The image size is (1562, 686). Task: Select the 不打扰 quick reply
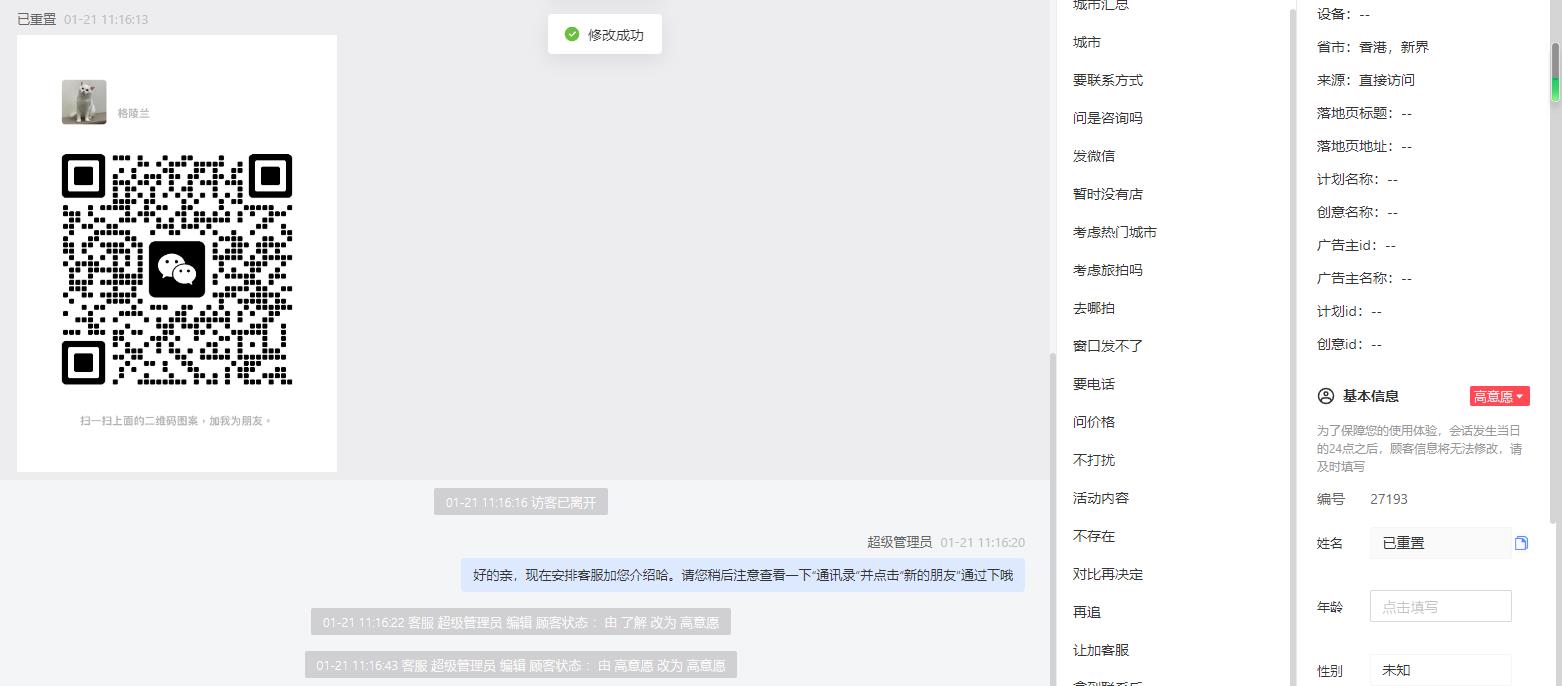click(1094, 460)
